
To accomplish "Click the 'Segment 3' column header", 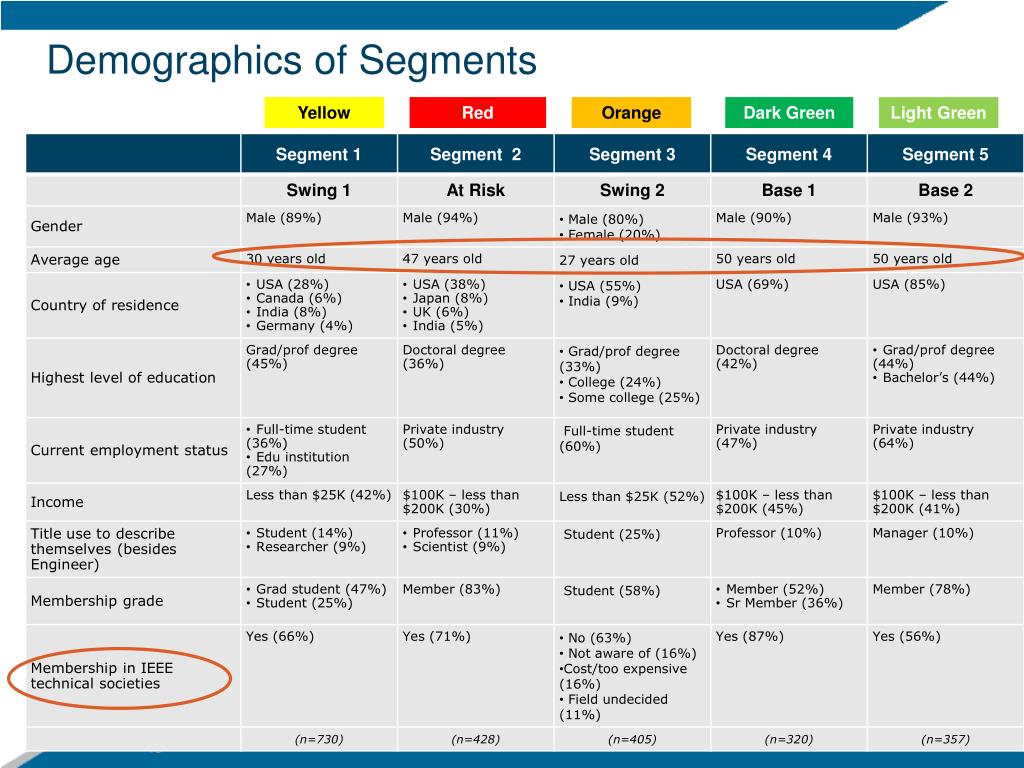I will click(632, 154).
